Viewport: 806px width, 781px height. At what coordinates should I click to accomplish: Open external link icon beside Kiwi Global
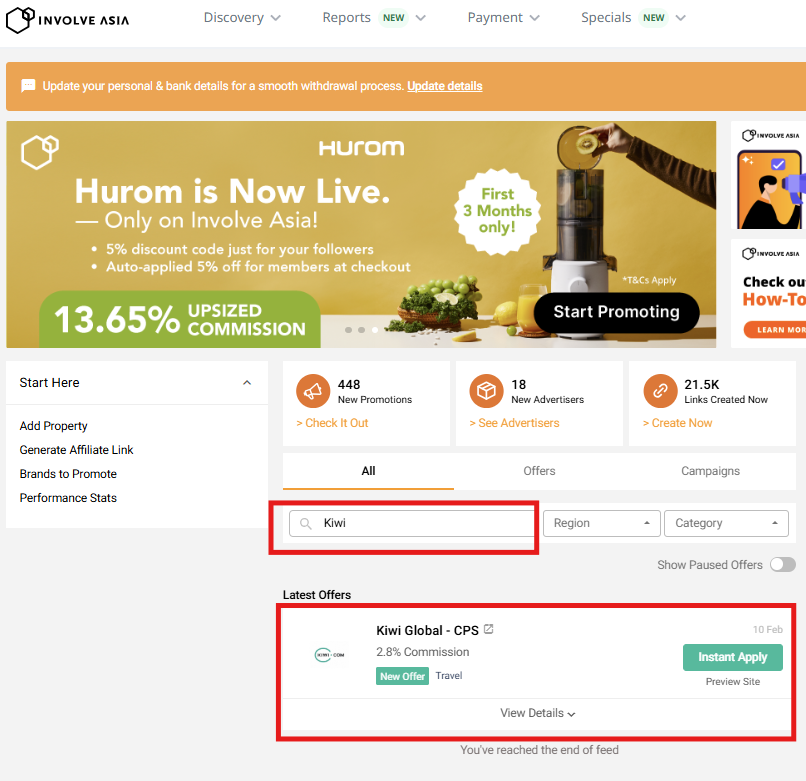(489, 629)
